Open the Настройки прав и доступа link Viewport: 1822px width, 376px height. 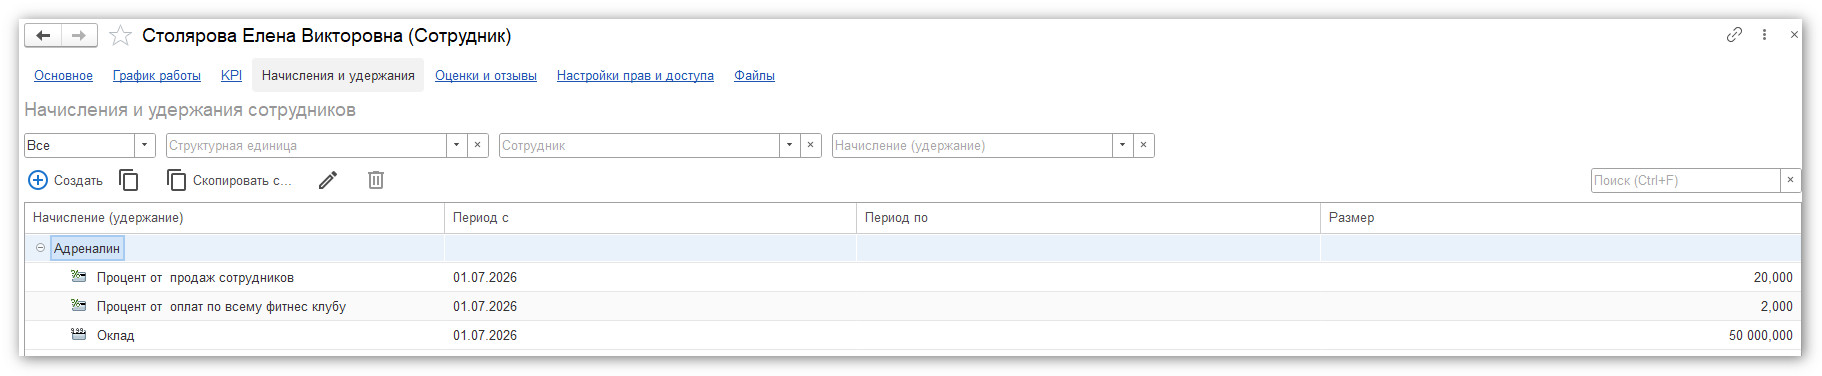(x=635, y=76)
